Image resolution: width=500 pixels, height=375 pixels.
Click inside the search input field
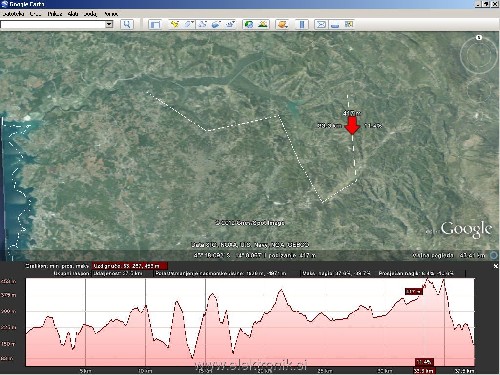pyautogui.click(x=53, y=24)
